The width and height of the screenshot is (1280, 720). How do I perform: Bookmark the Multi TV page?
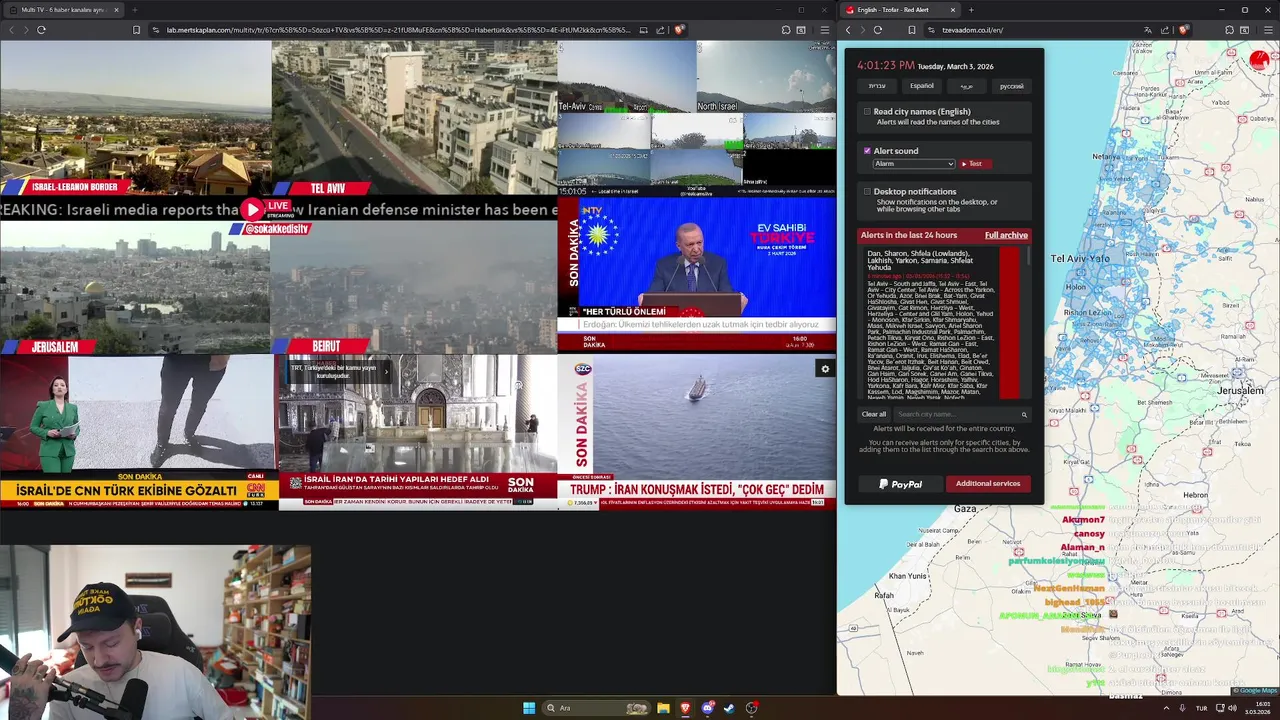click(x=137, y=30)
